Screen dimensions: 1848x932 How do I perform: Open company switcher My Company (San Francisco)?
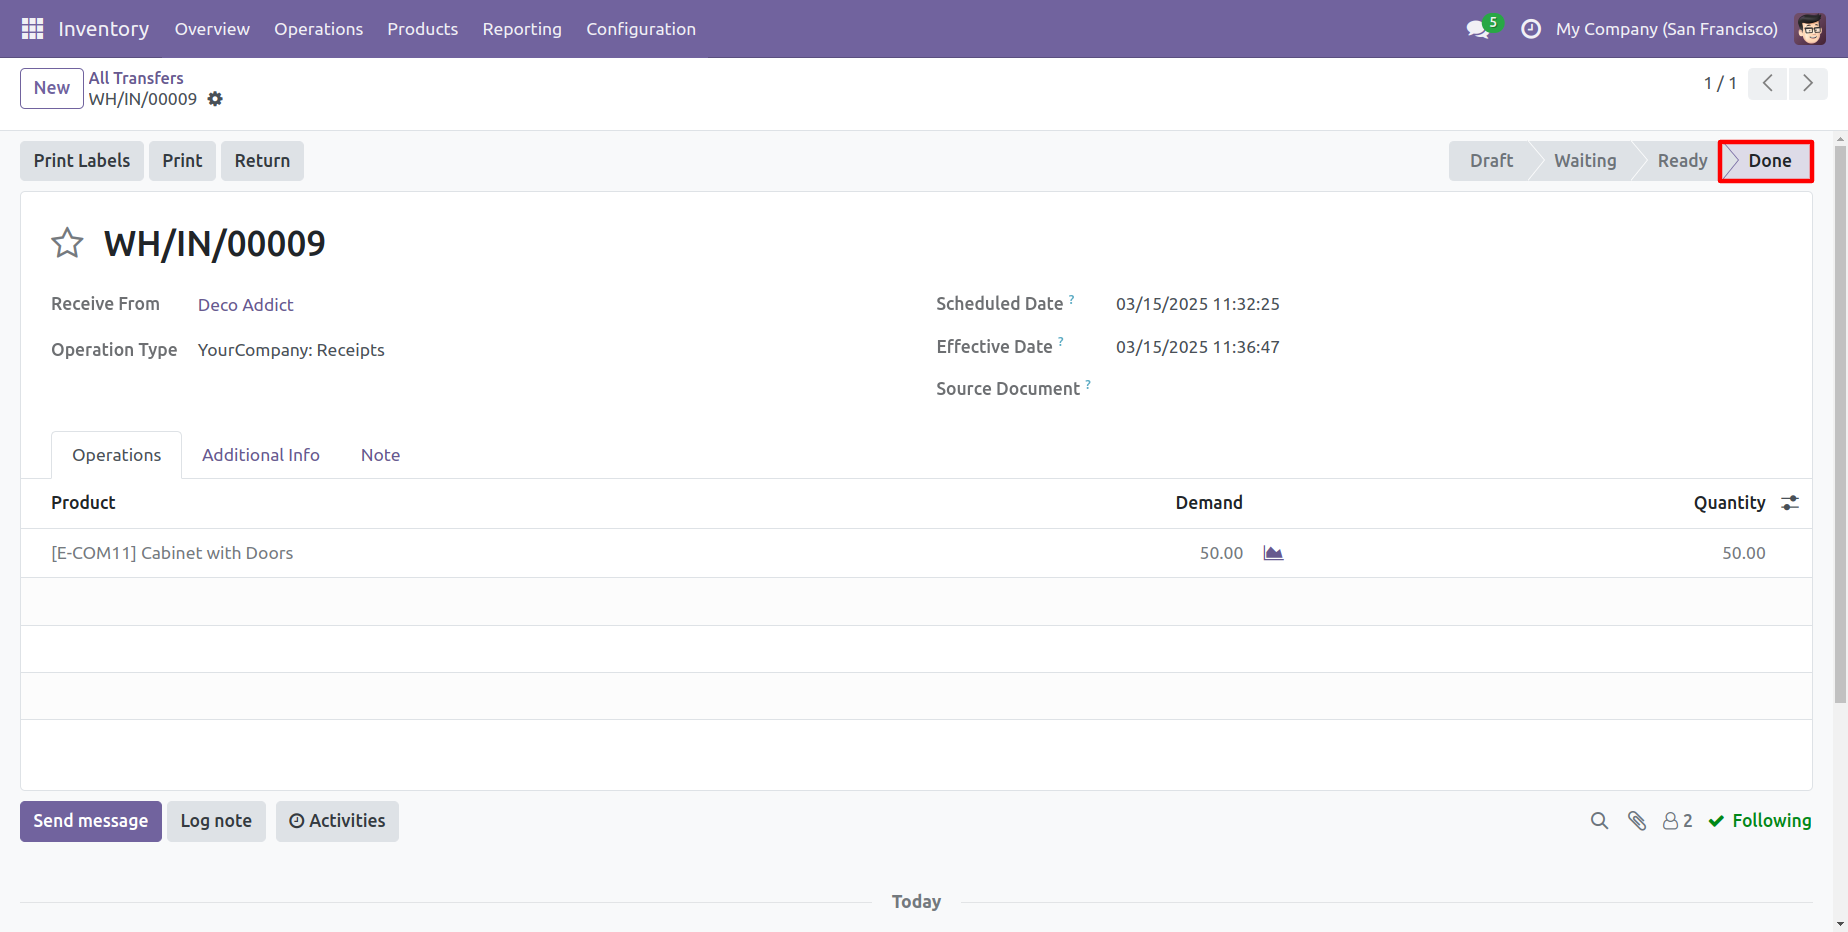coord(1666,29)
